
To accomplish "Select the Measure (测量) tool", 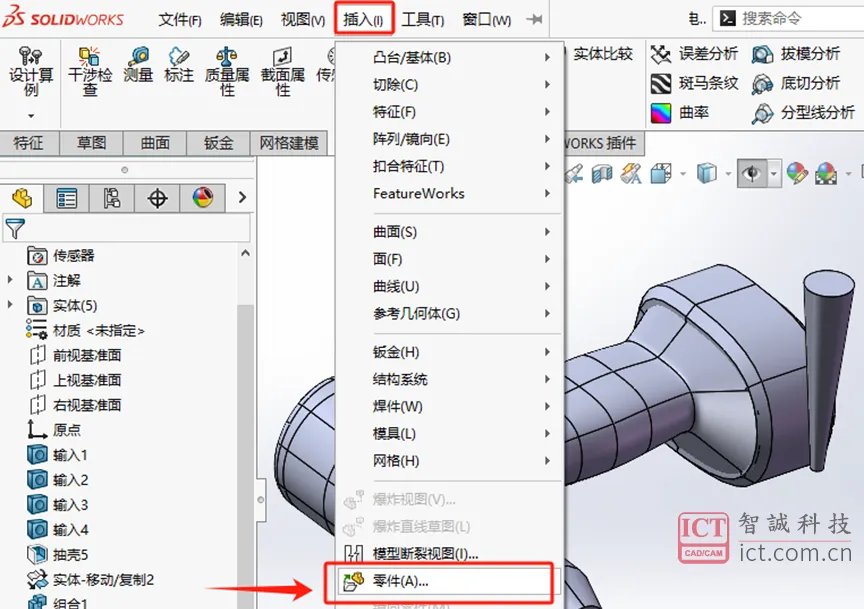I will tap(138, 65).
